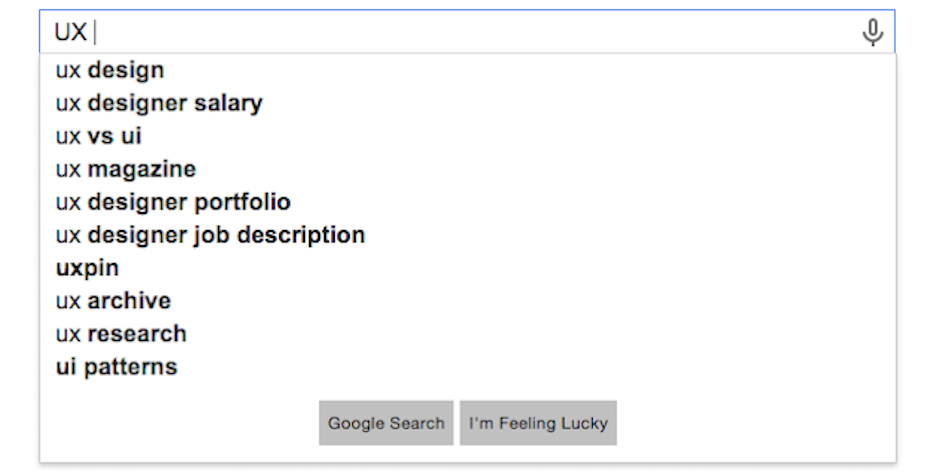Image resolution: width=930 pixels, height=474 pixels.
Task: Select "ux designer job description" suggestion
Action: (x=210, y=235)
